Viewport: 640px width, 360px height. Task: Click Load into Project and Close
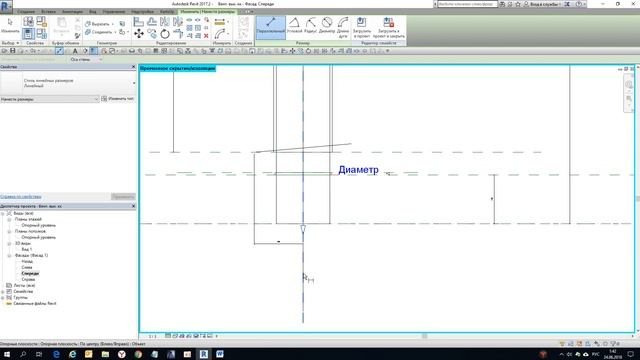coord(389,27)
